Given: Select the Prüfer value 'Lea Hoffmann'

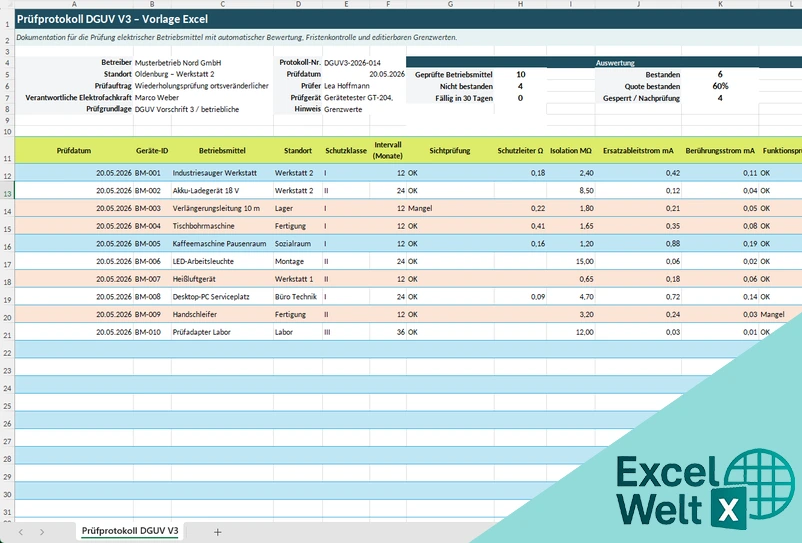Looking at the screenshot, I should click(x=347, y=86).
